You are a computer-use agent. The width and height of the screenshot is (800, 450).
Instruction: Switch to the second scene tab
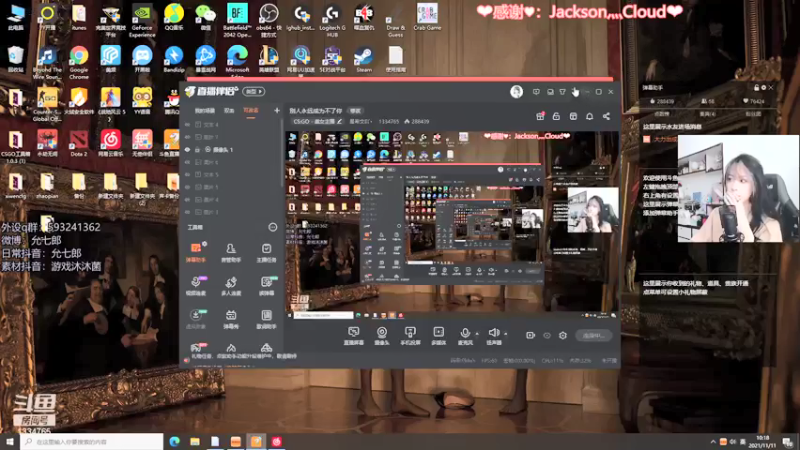click(x=229, y=110)
